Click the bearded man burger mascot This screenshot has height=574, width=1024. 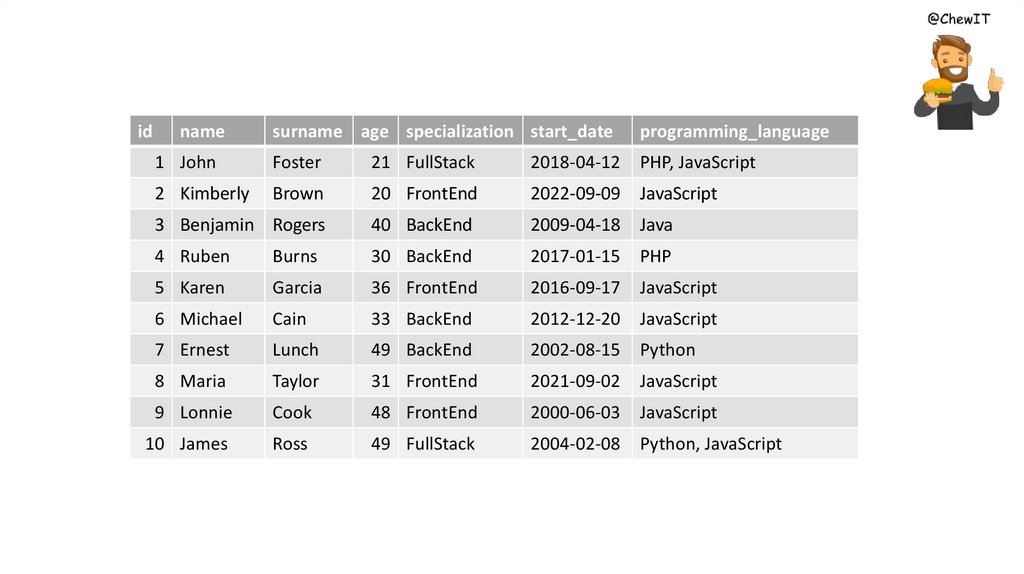point(955,82)
